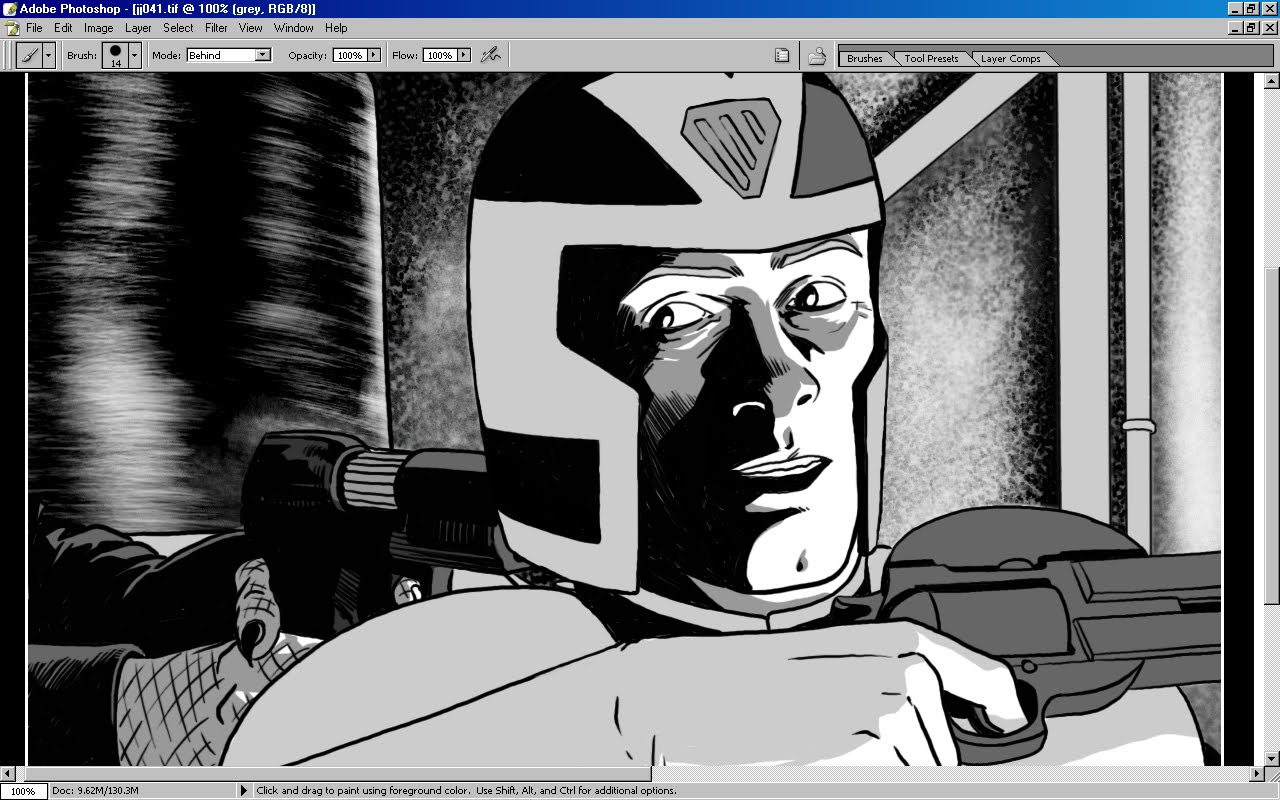1280x800 pixels.
Task: Open the Window menu
Action: click(293, 28)
